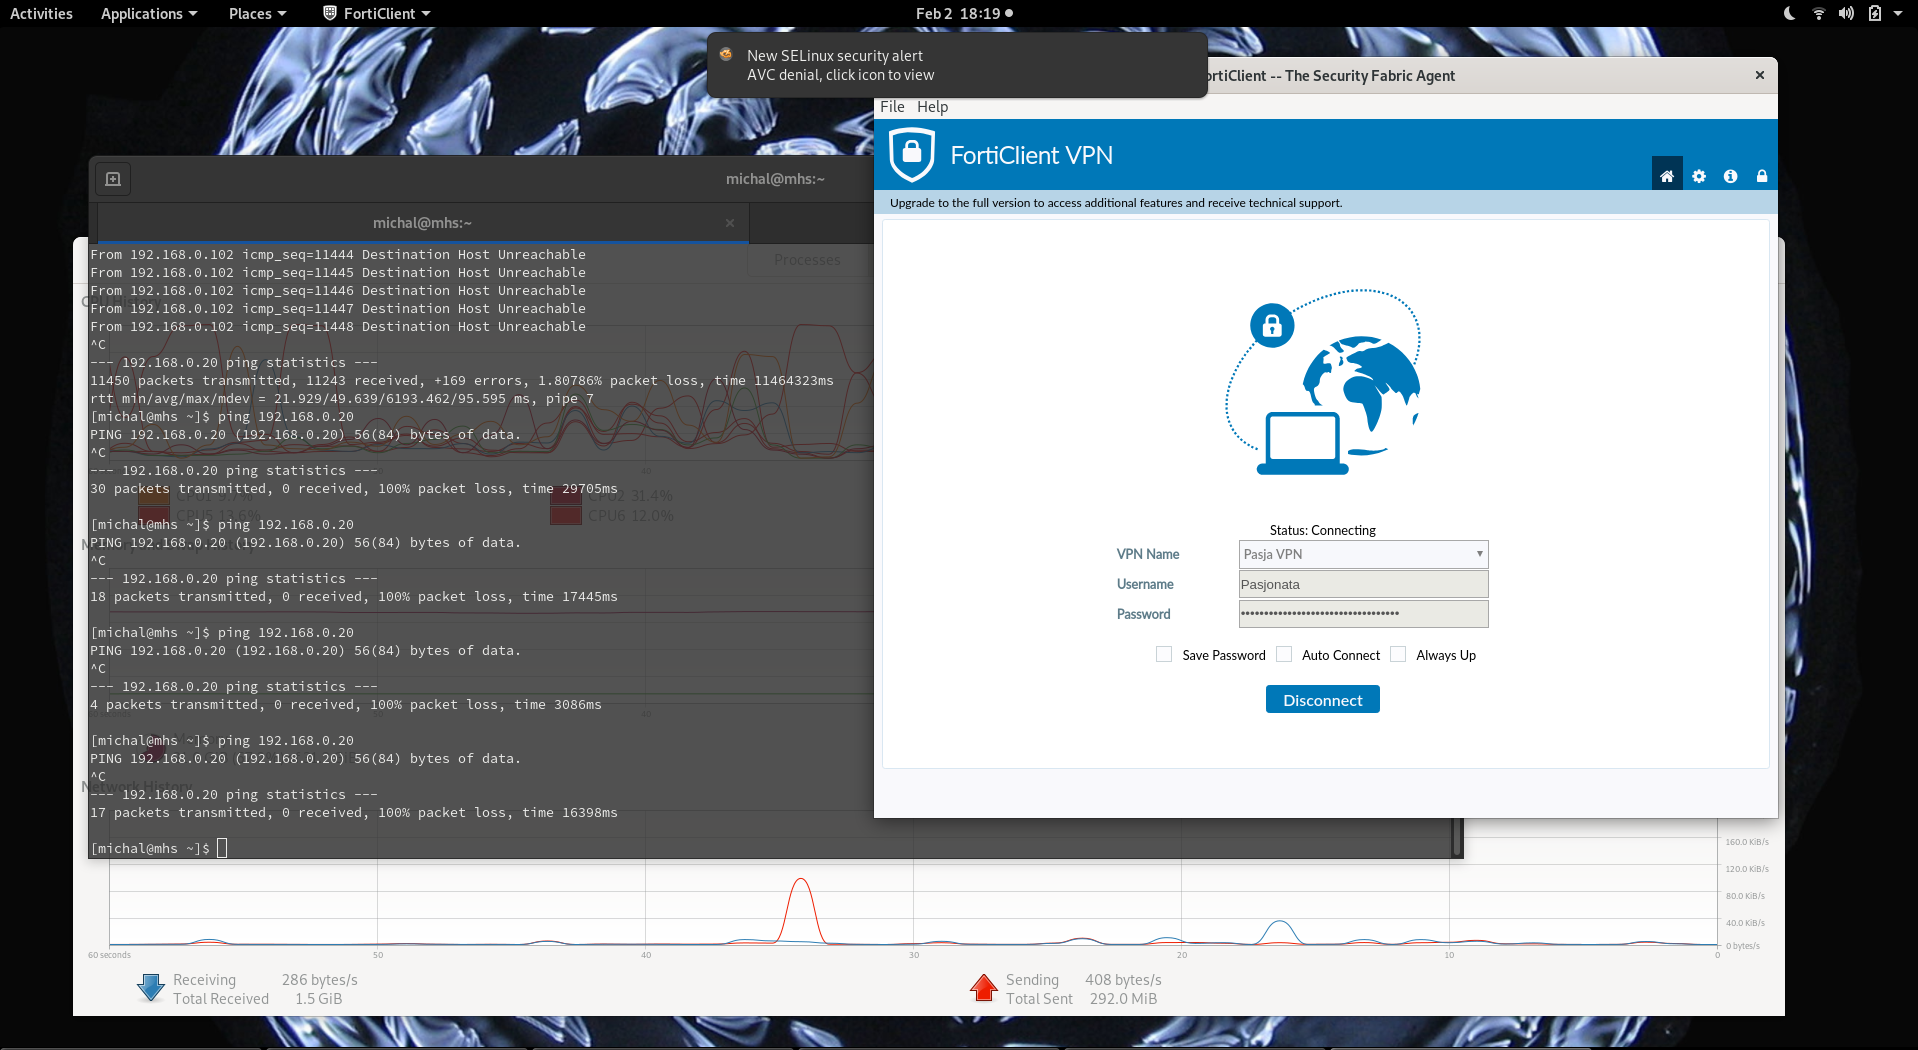The width and height of the screenshot is (1918, 1050).
Task: Open Sending color picker arrow in System Monitor
Action: pyautogui.click(x=984, y=988)
